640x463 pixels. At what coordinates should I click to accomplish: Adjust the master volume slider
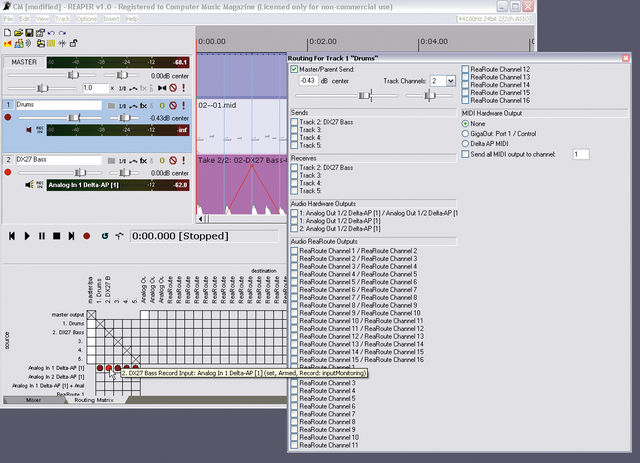73,75
